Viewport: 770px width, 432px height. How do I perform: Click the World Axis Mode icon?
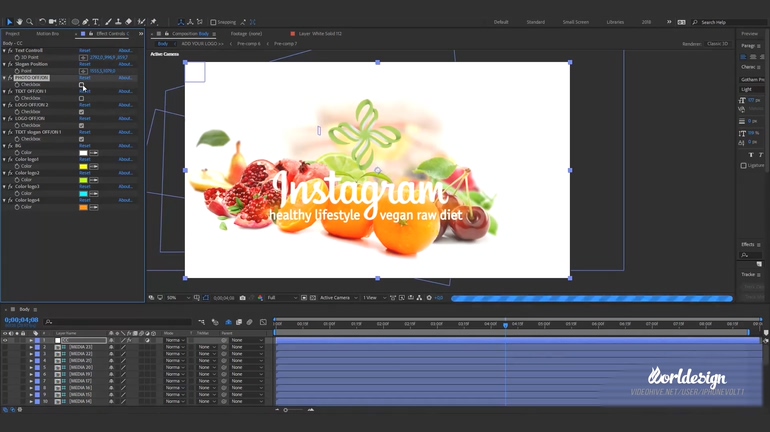tap(190, 22)
